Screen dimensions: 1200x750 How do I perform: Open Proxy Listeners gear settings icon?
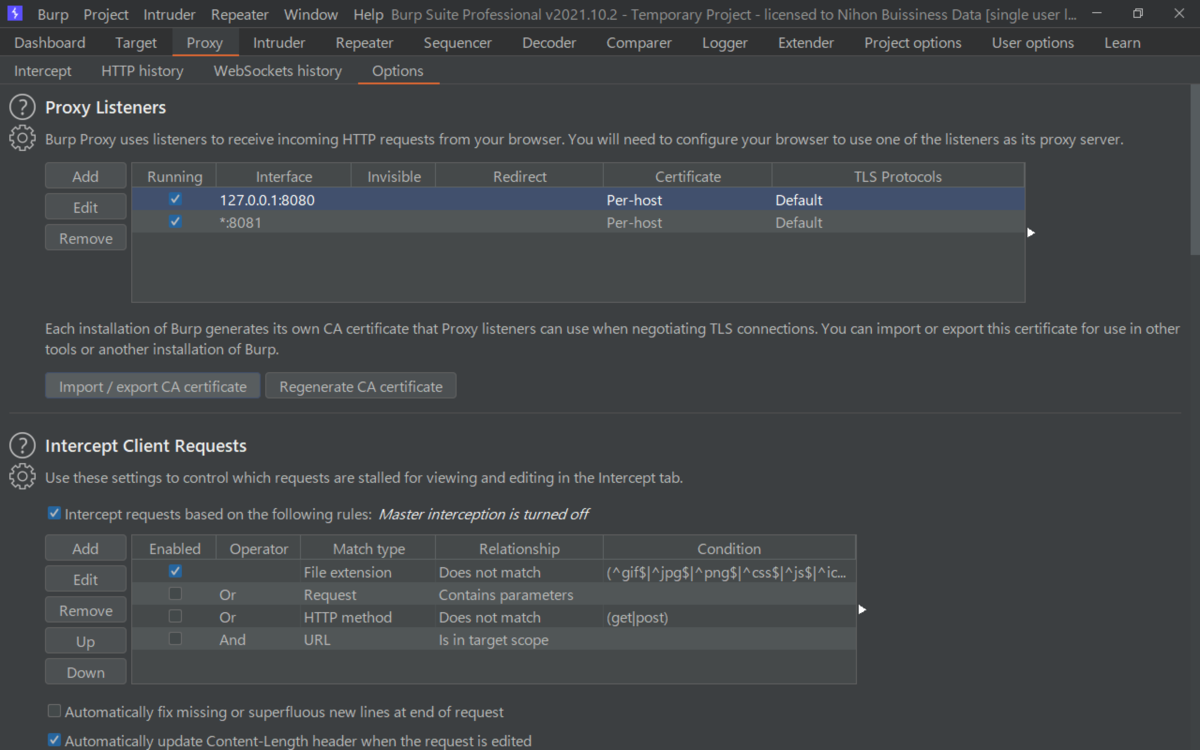click(22, 139)
